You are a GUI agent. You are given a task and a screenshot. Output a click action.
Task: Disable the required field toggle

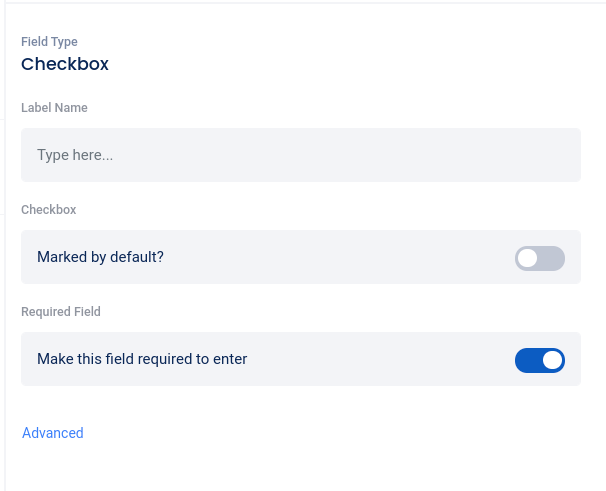pos(540,360)
